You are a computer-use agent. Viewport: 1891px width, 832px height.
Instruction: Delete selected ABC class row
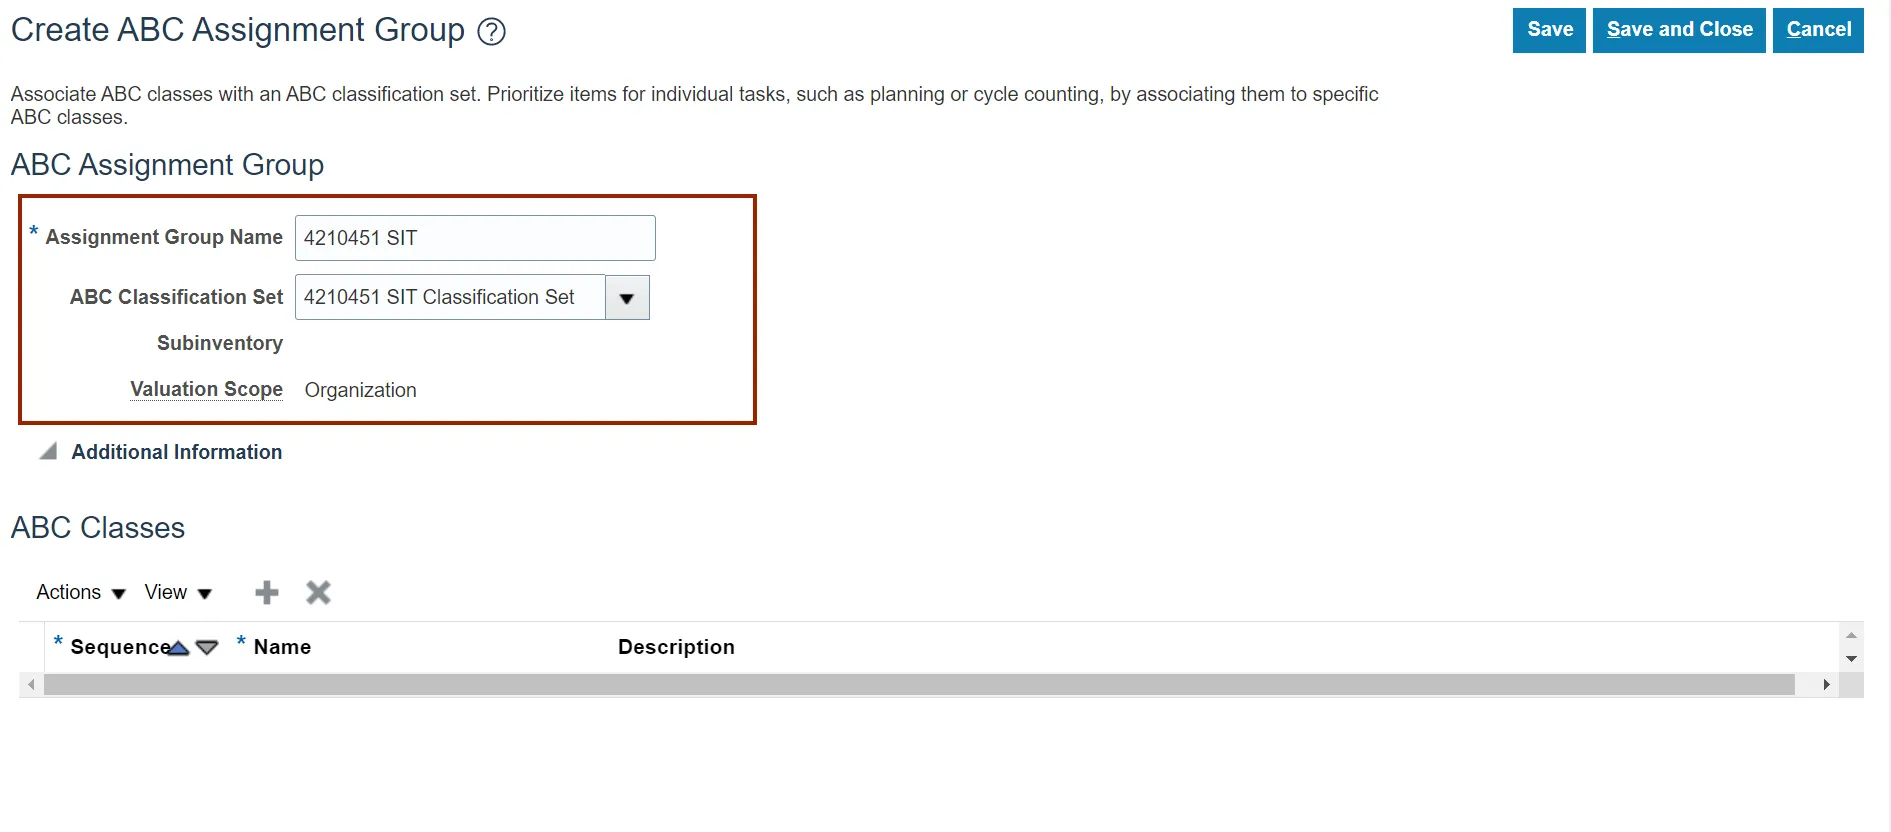coord(318,593)
